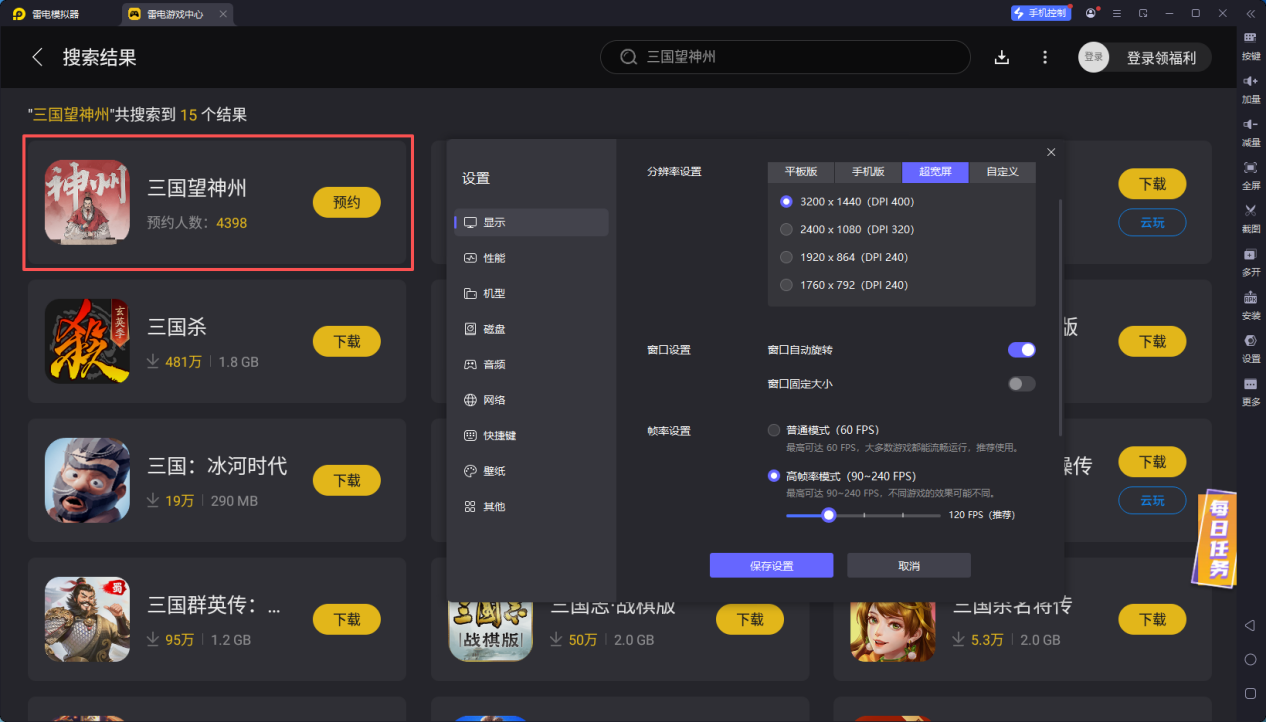Choose the 2400 x 1080 resolution option

point(786,229)
